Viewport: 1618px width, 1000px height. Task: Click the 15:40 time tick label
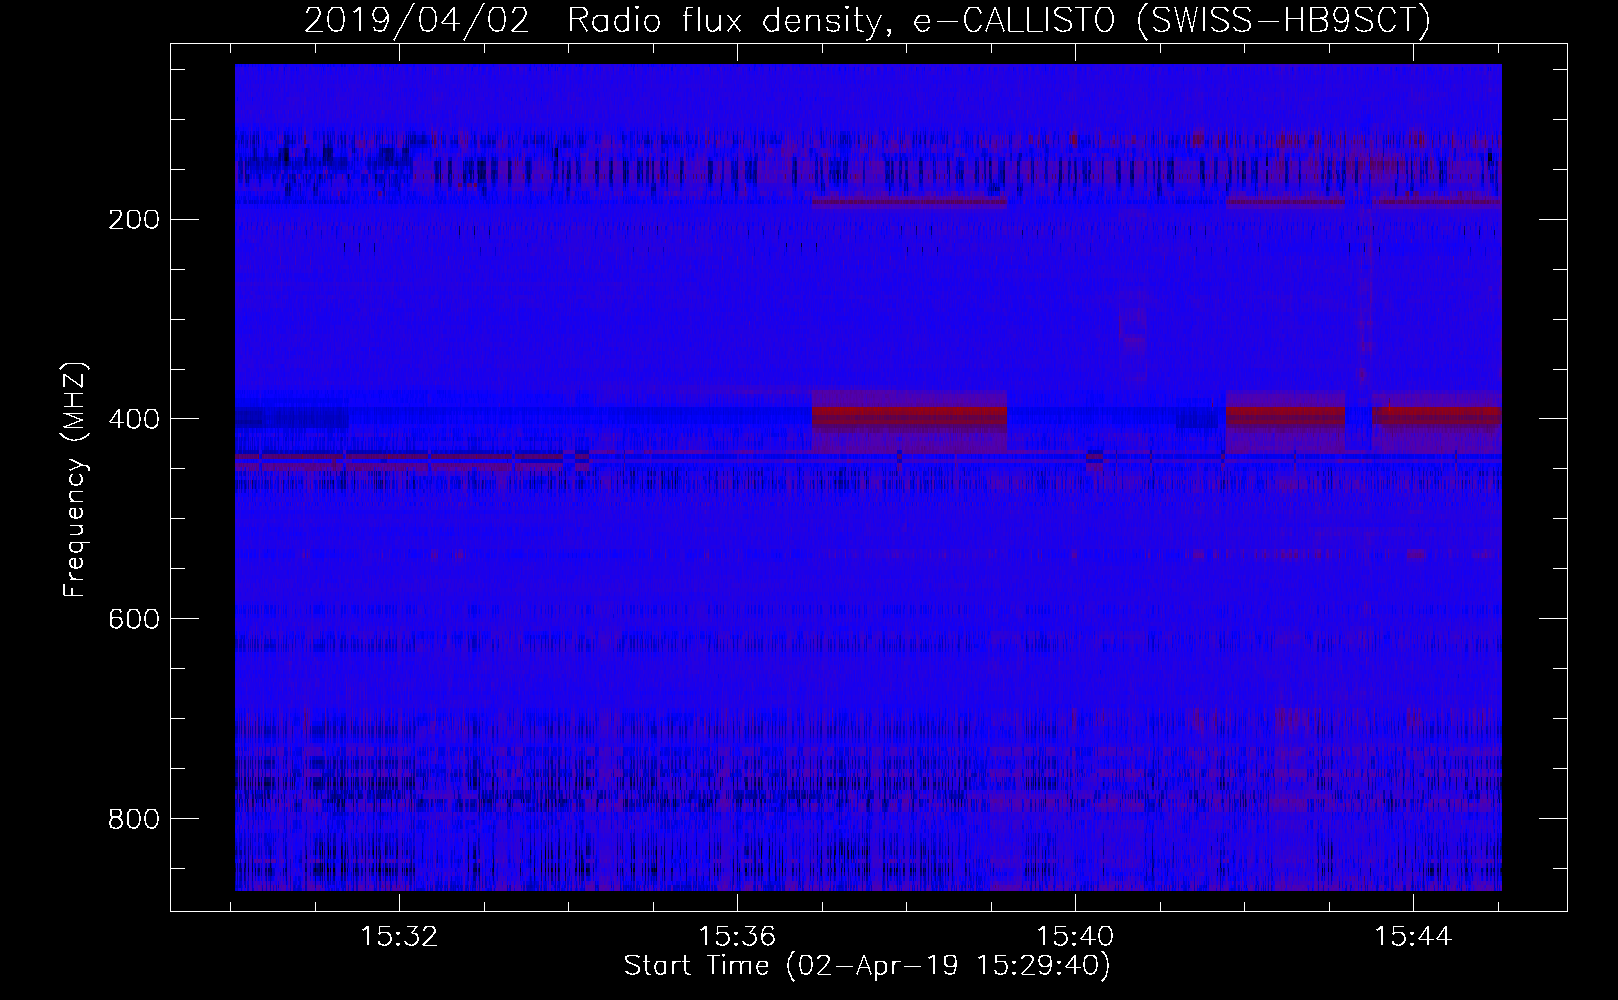pyautogui.click(x=1075, y=937)
